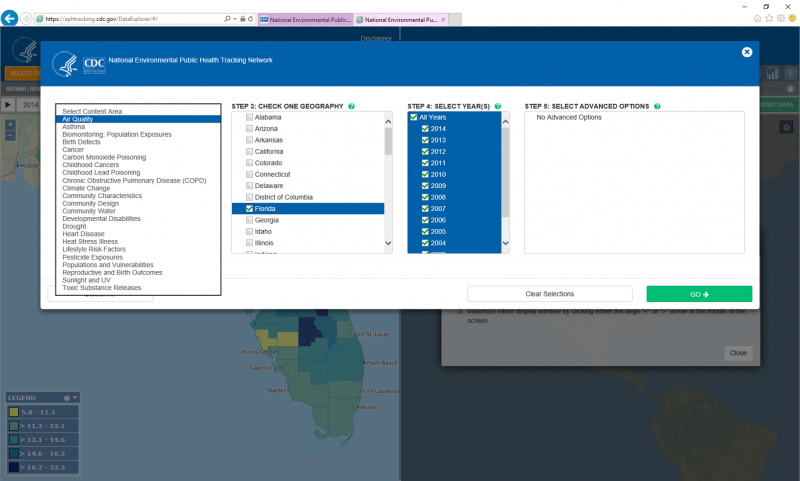Close the dialog with the X icon

point(746,52)
